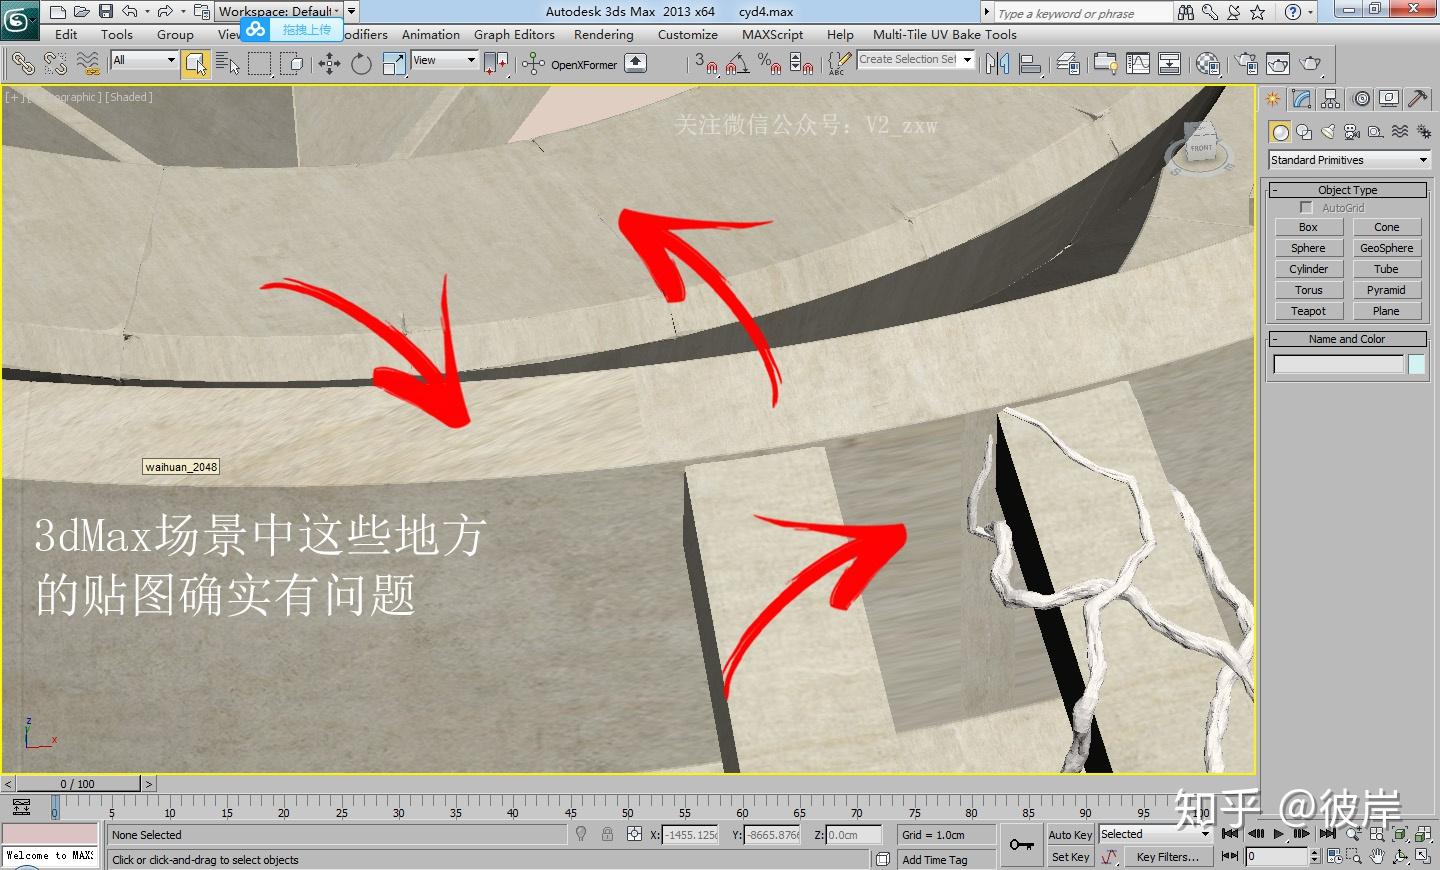Screen dimensions: 1440x870
Task: Click the Redo arrow icon
Action: pyautogui.click(x=165, y=12)
